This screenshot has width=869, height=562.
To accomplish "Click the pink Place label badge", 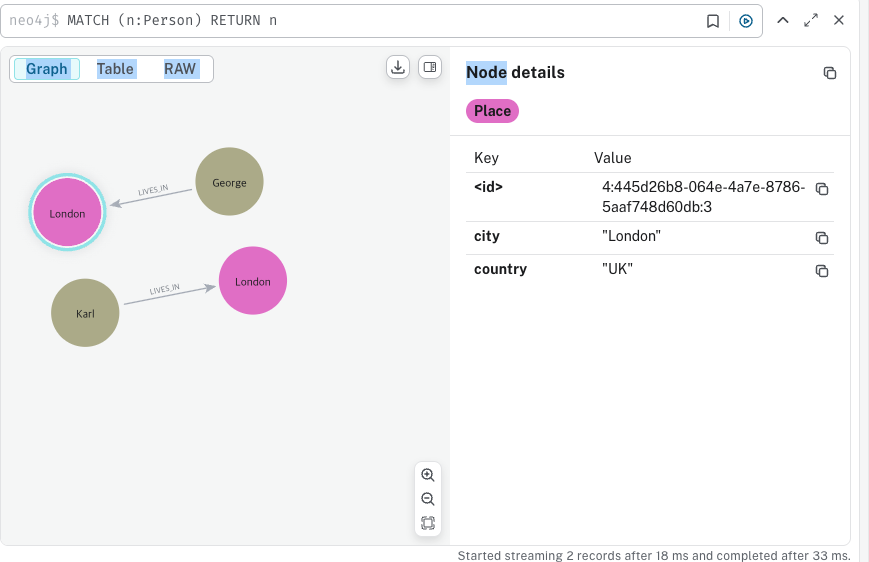I will click(x=492, y=111).
